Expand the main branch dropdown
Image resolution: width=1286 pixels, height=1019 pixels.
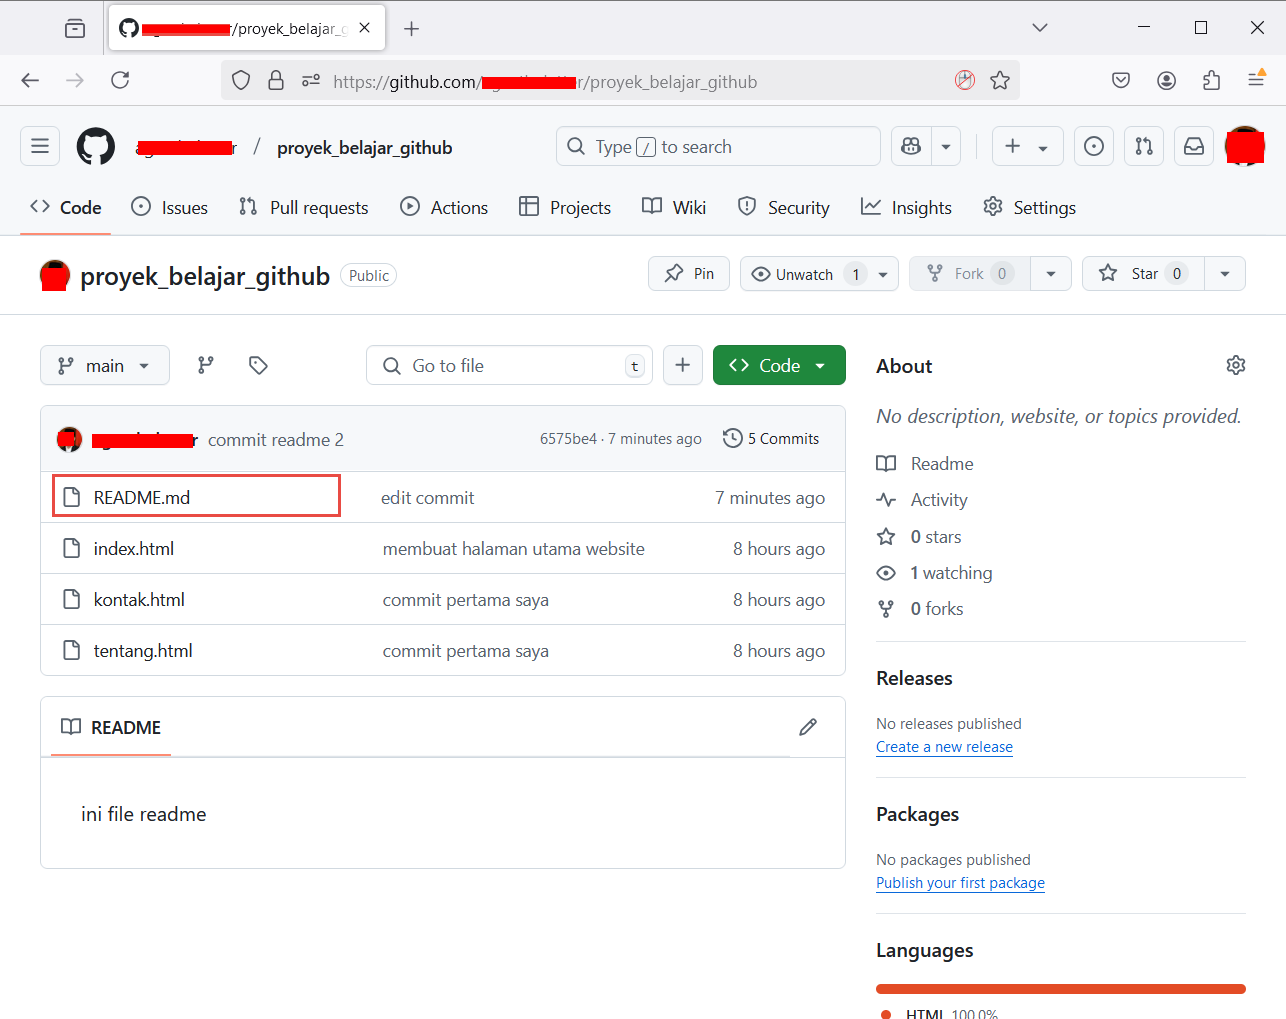(x=105, y=365)
